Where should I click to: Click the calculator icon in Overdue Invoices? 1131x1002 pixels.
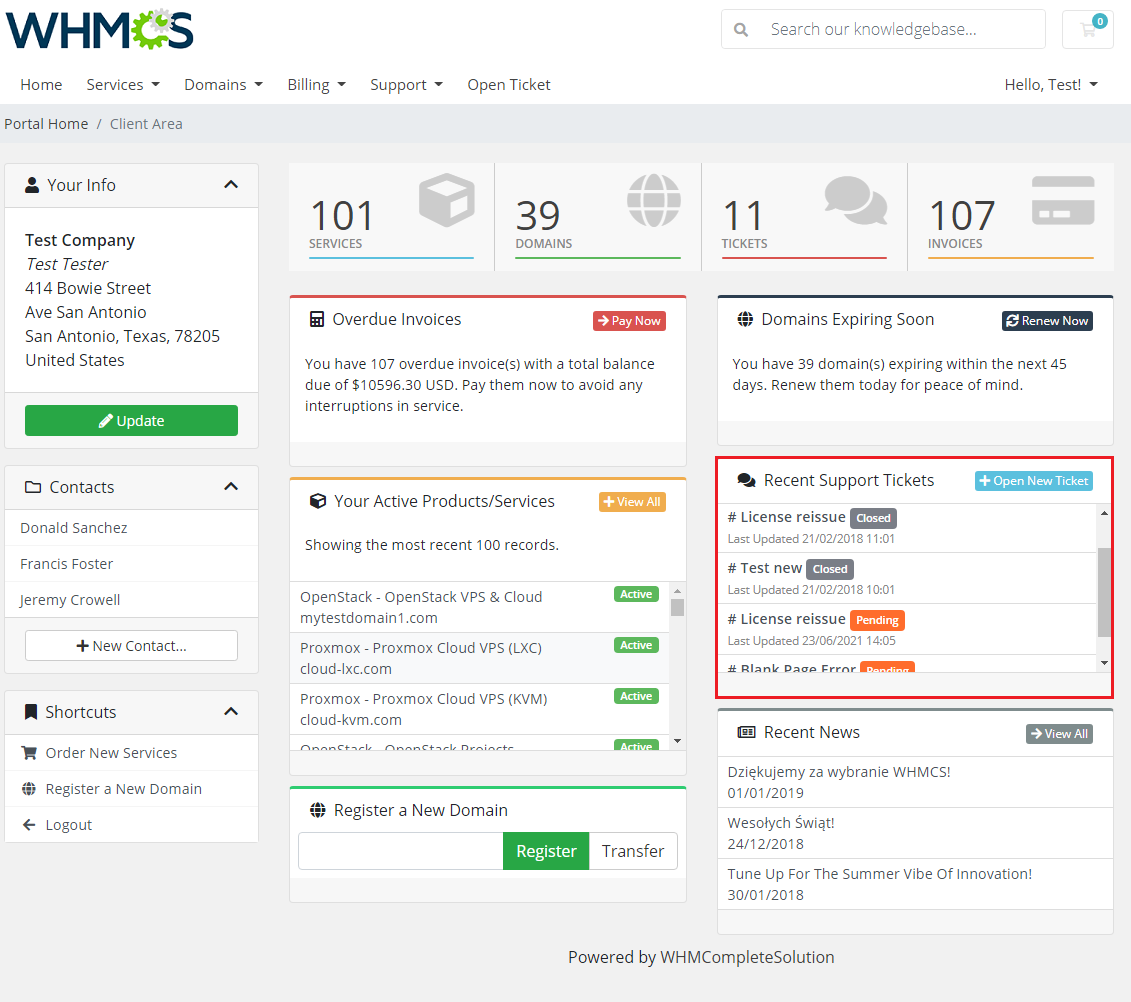[317, 319]
